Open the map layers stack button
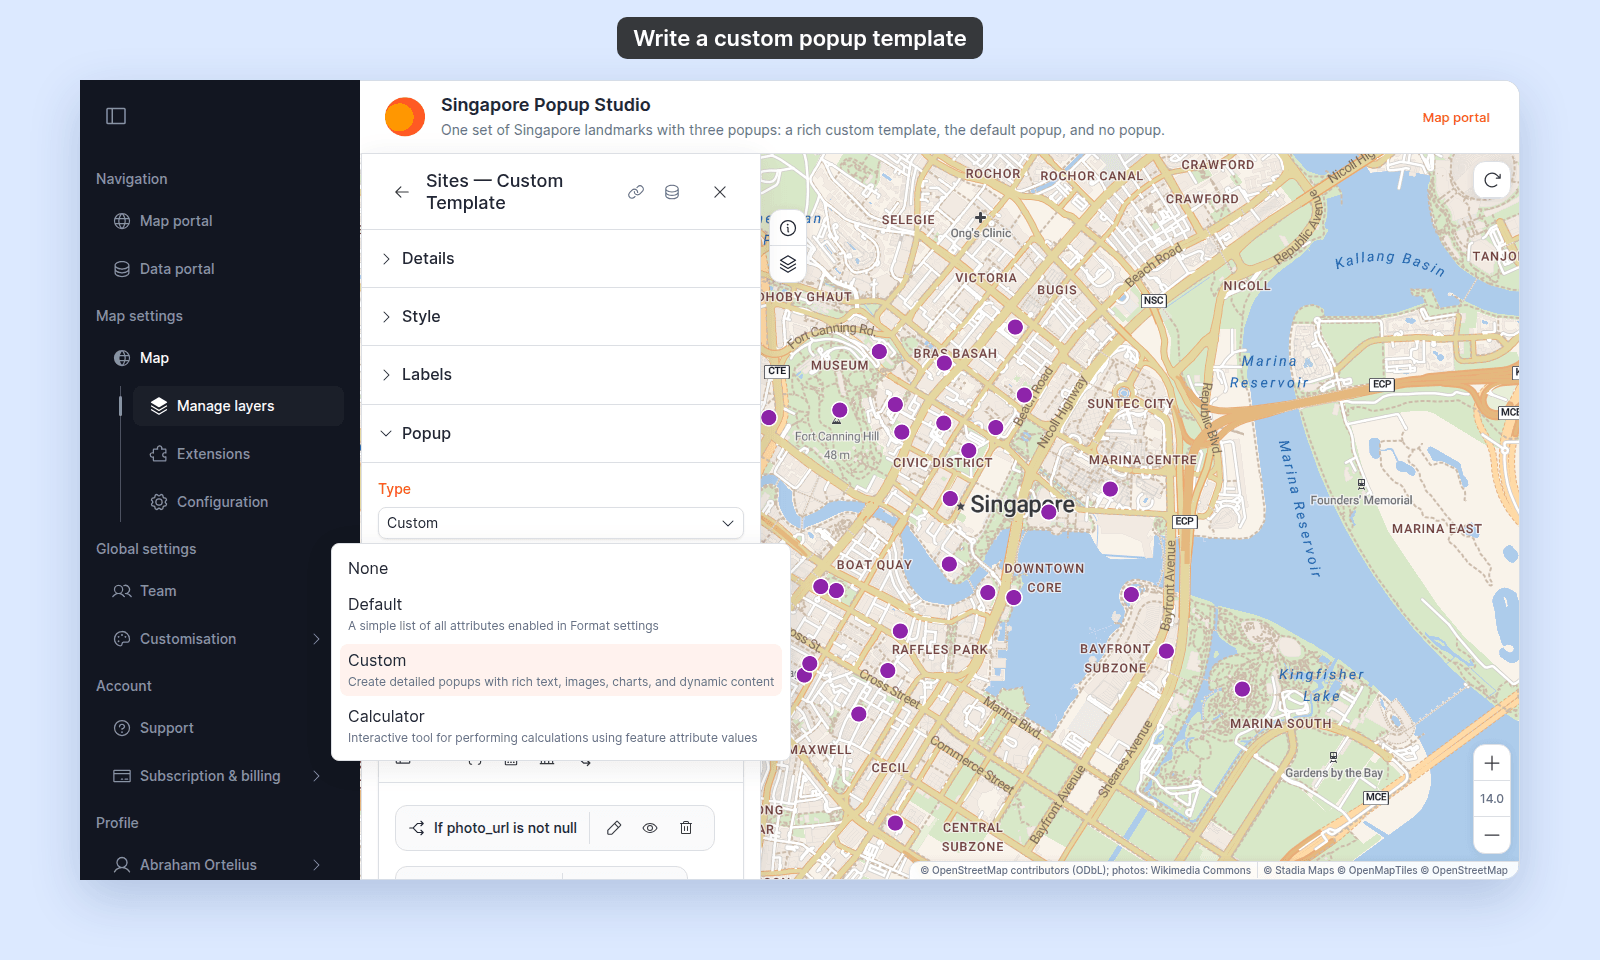This screenshot has height=960, width=1600. tap(788, 264)
